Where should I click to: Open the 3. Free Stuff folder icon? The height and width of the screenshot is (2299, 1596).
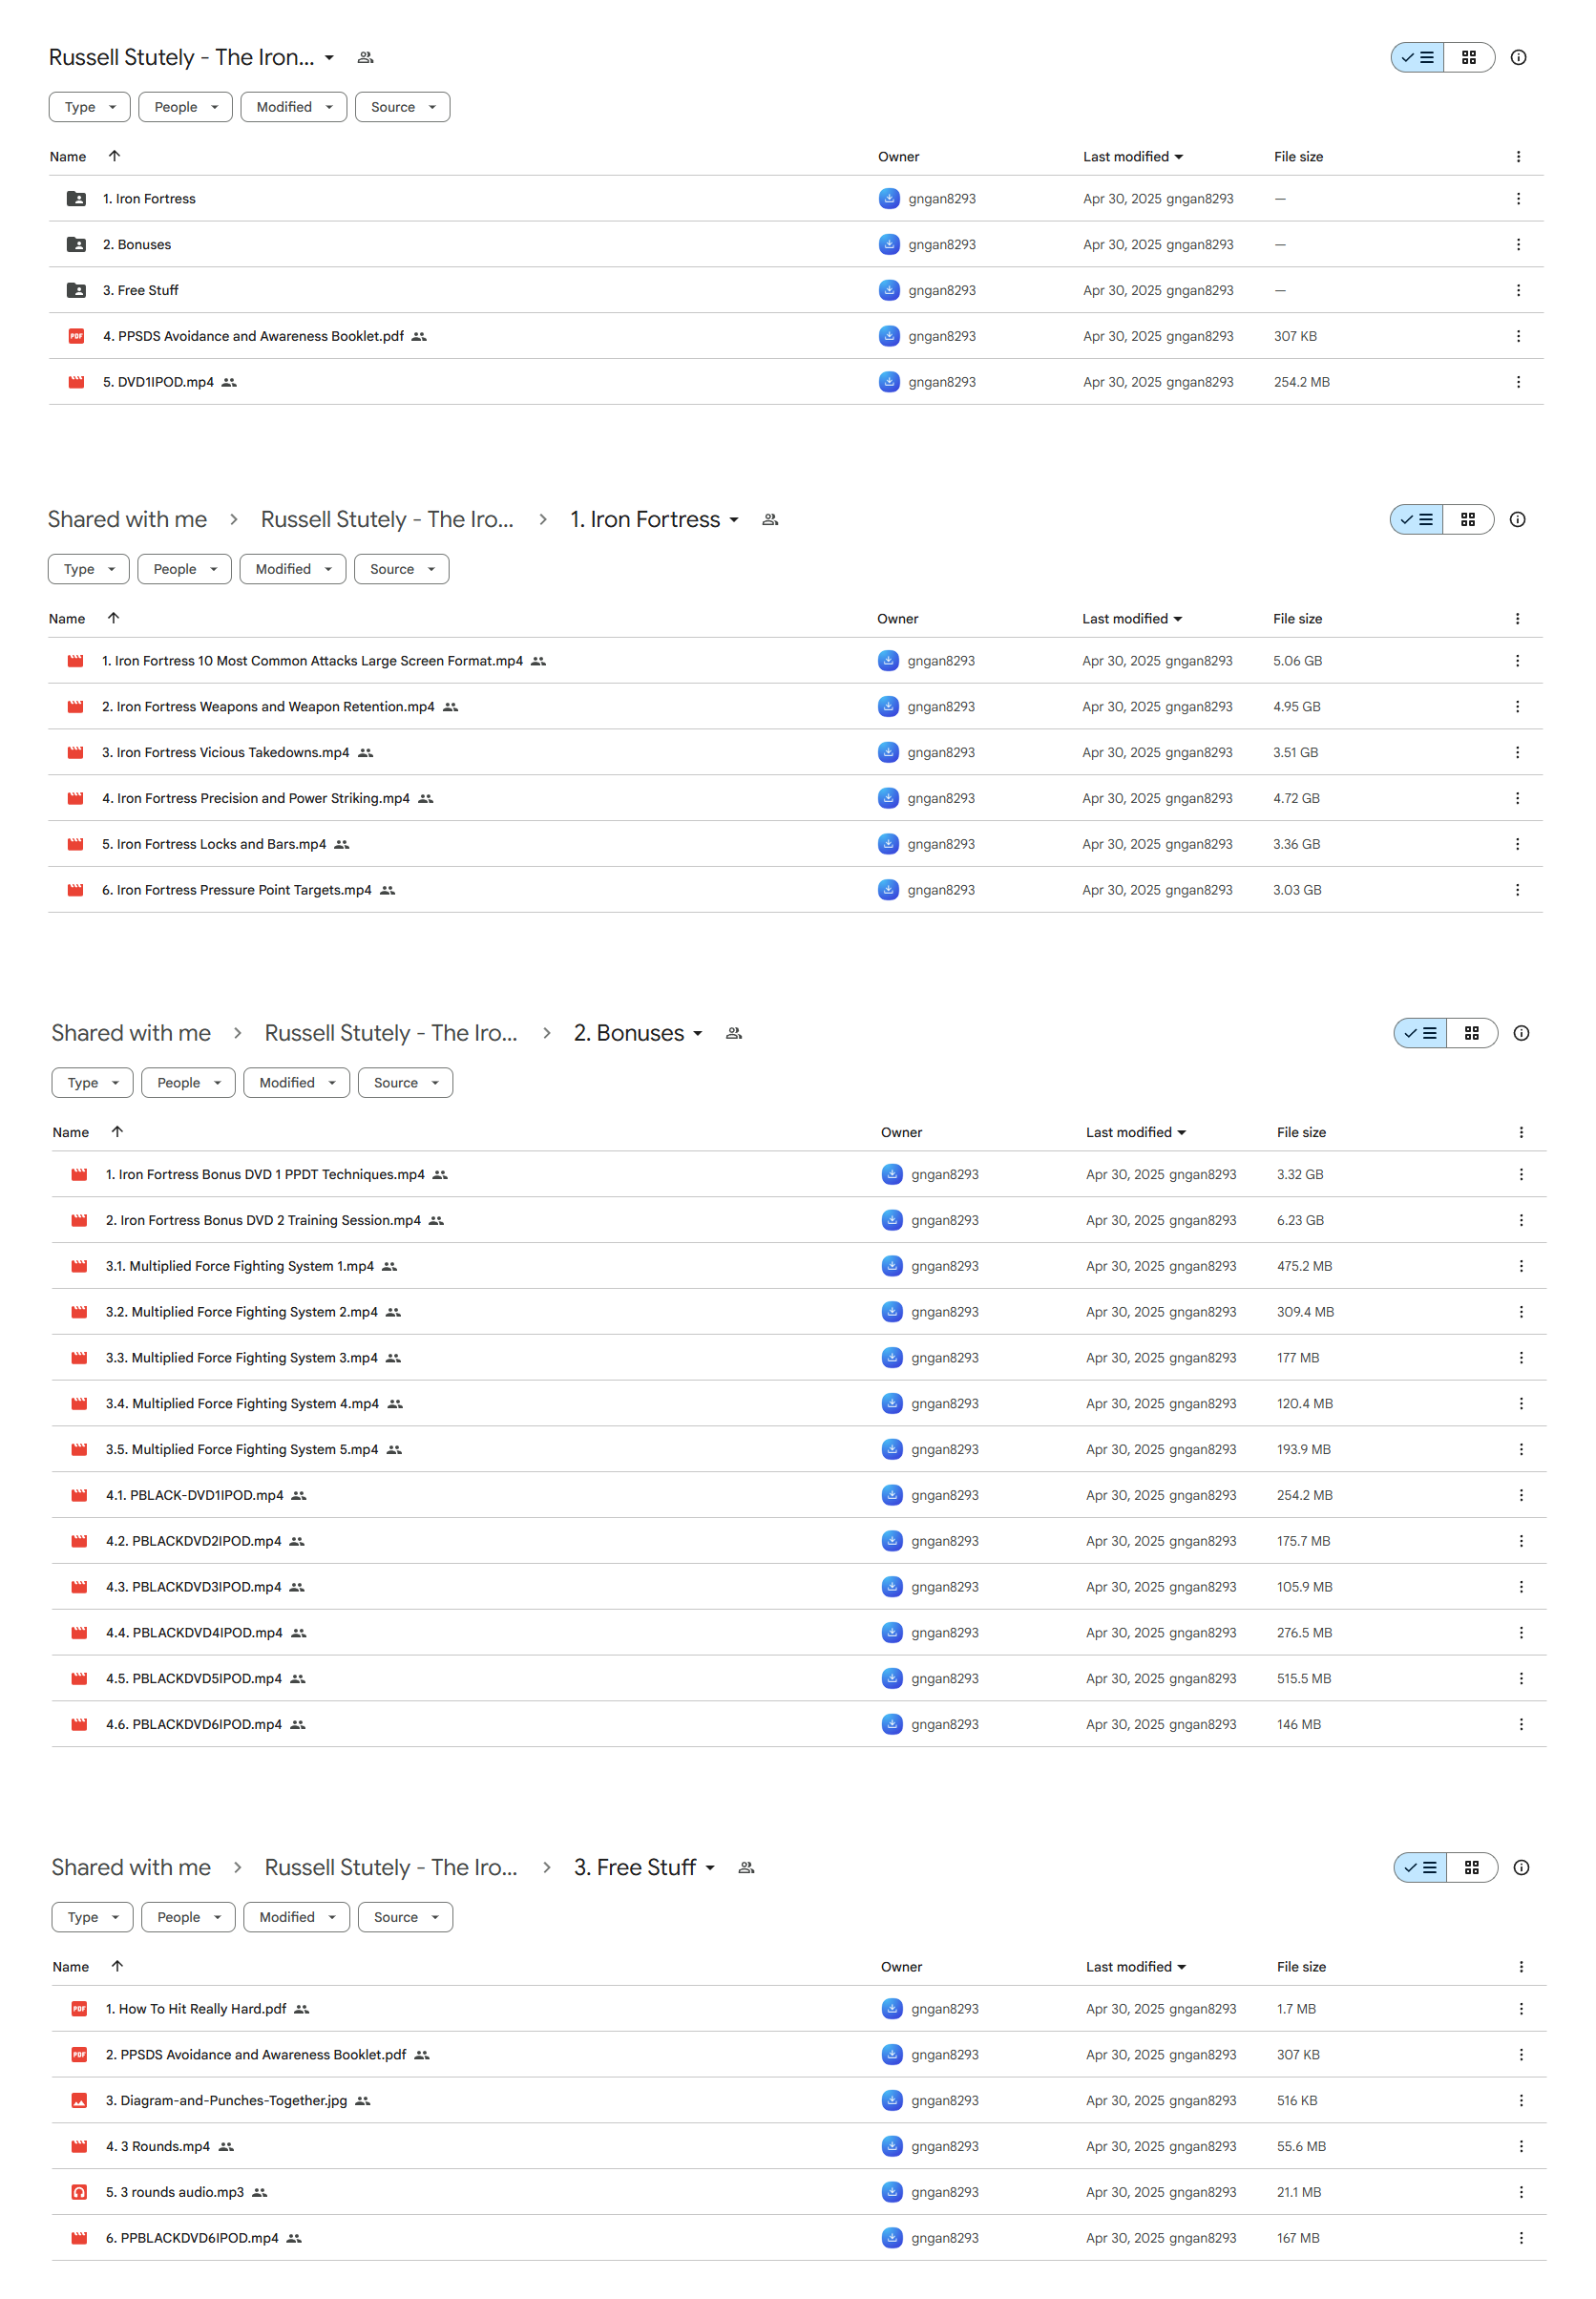pyautogui.click(x=76, y=291)
